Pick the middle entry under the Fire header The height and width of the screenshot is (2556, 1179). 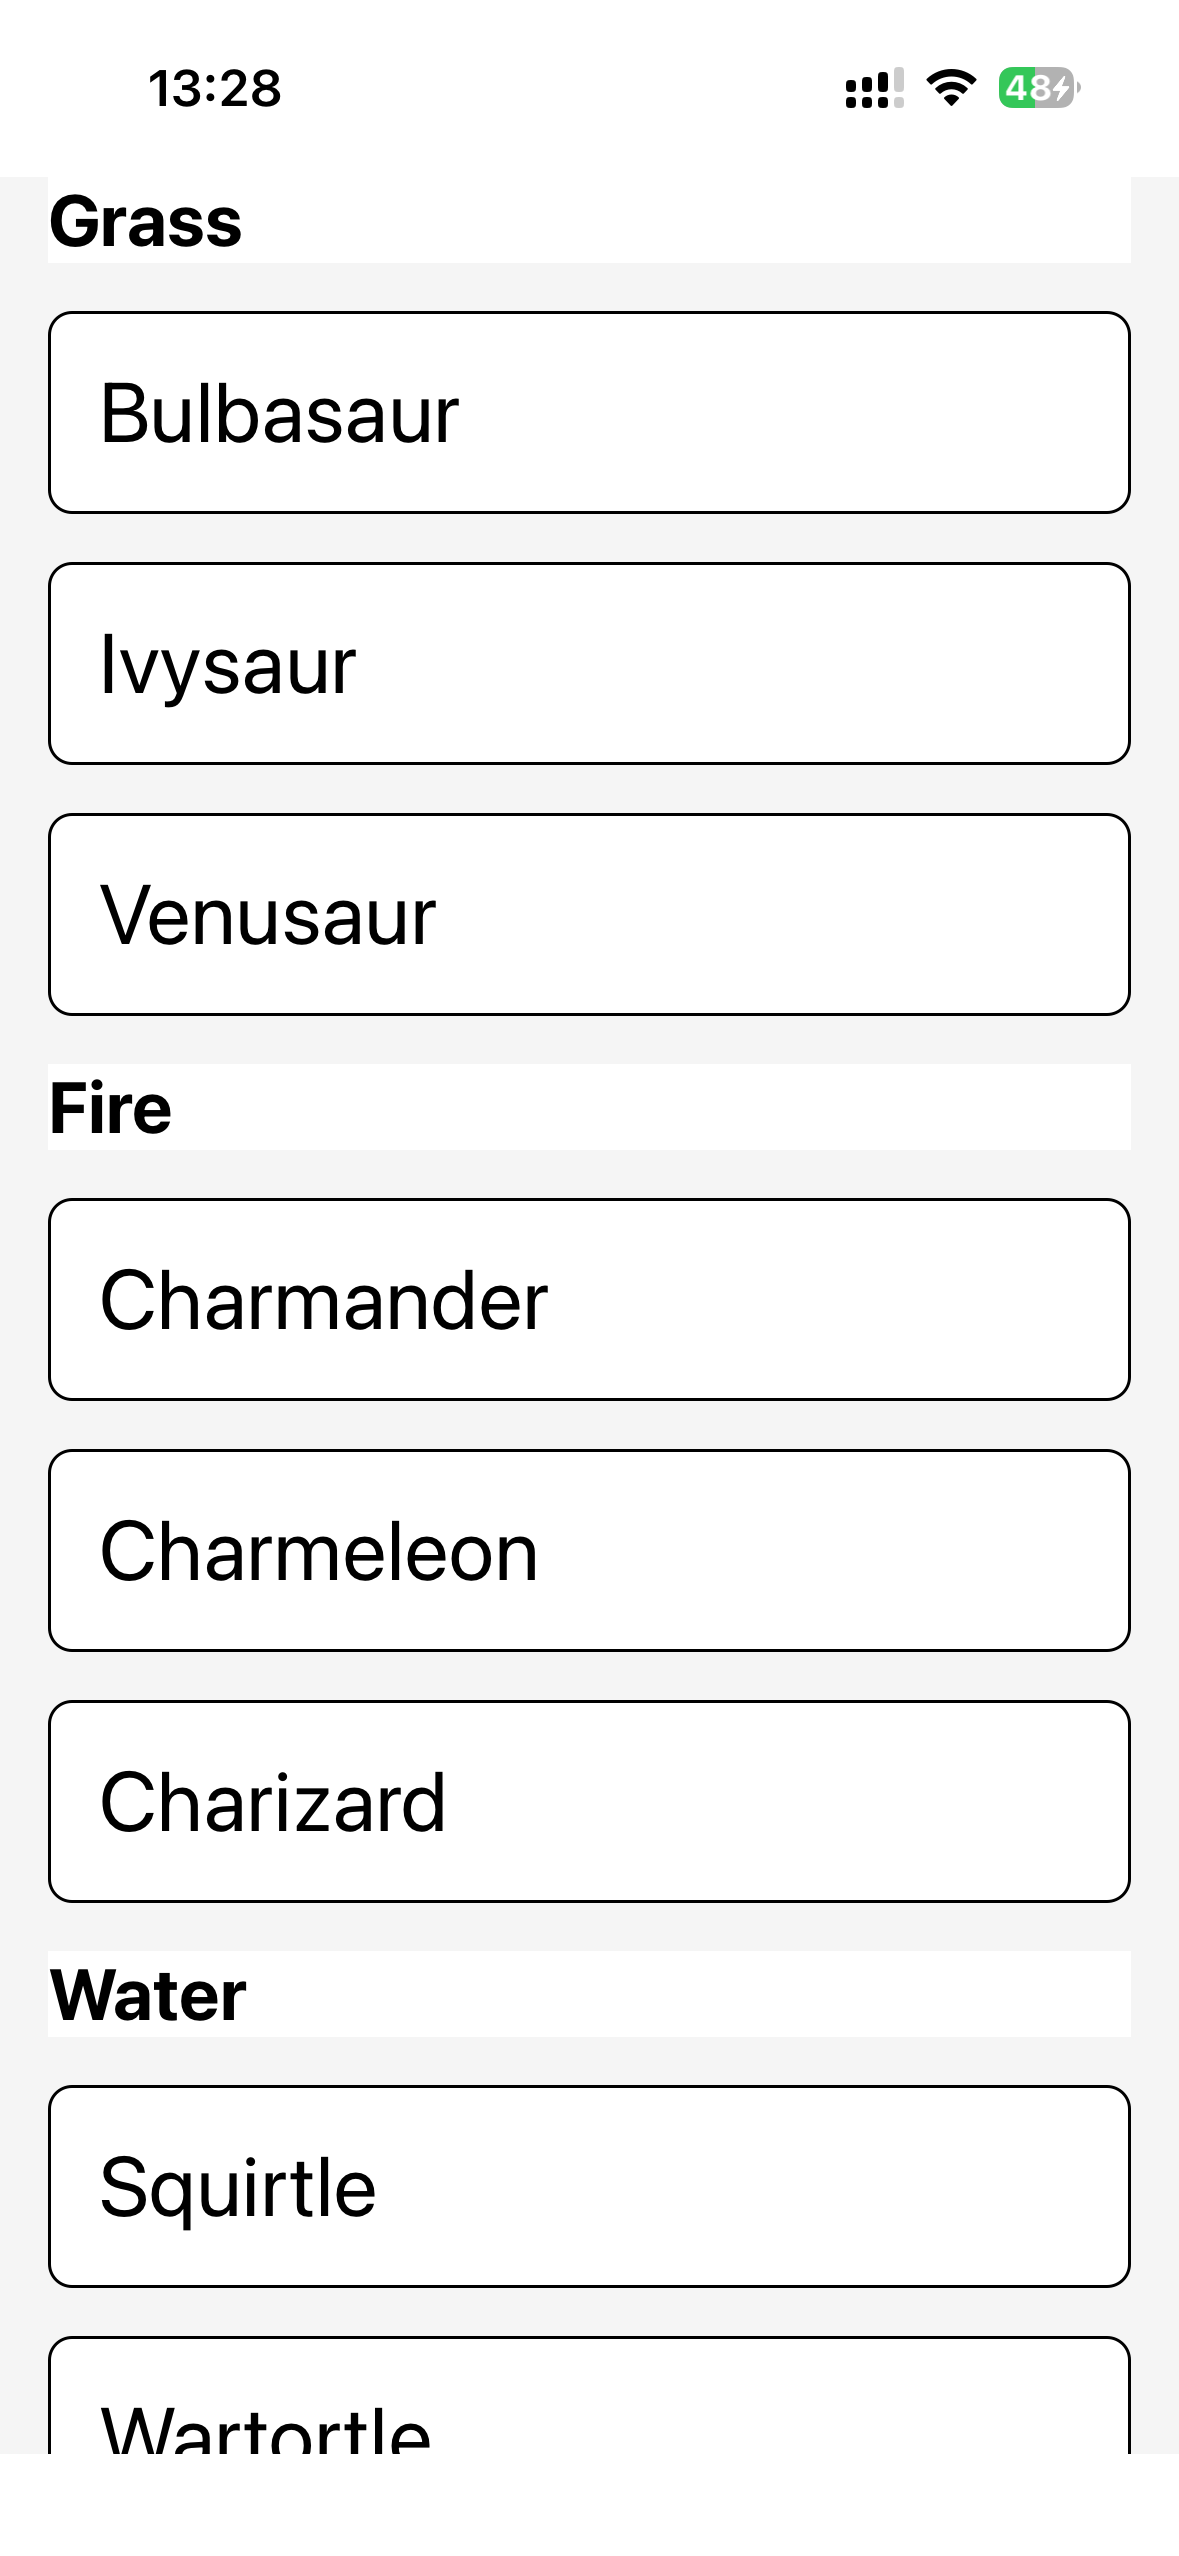(589, 1551)
